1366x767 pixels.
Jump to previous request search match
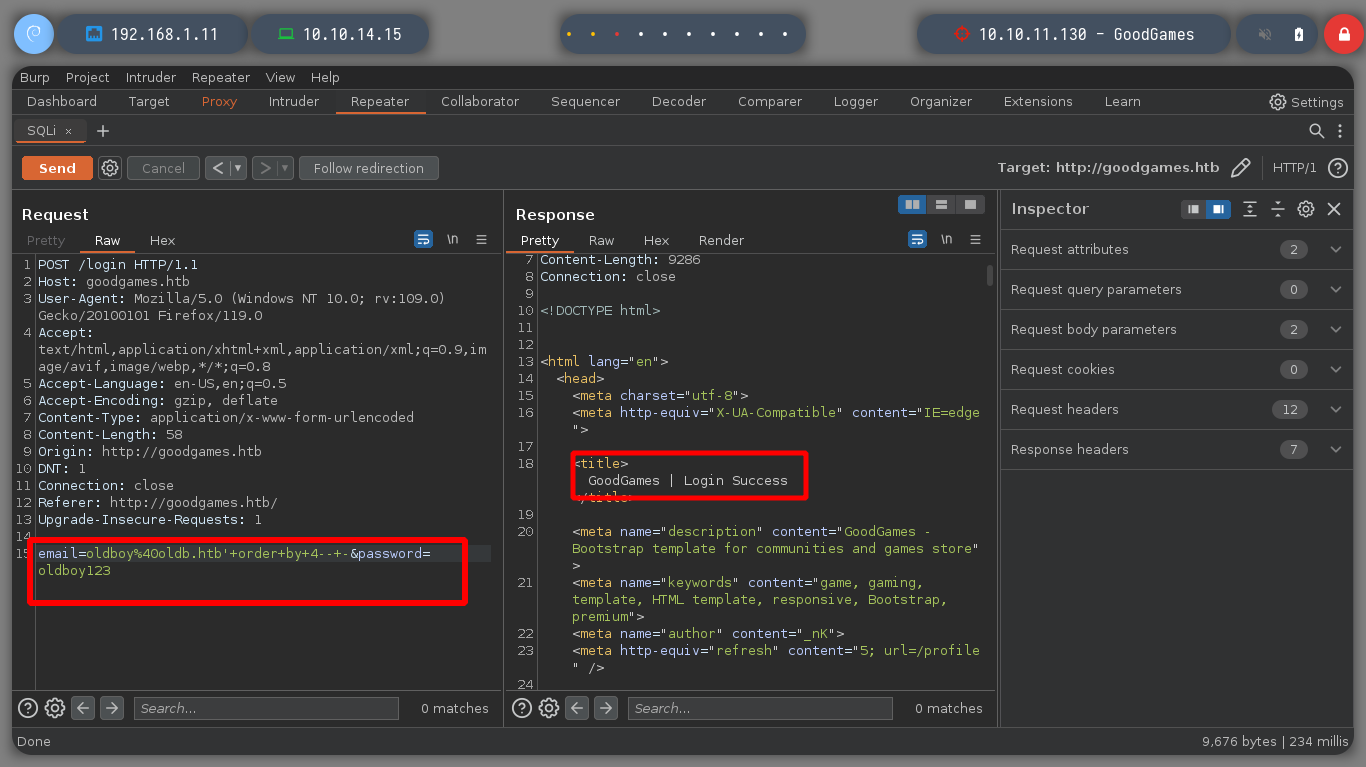84,708
